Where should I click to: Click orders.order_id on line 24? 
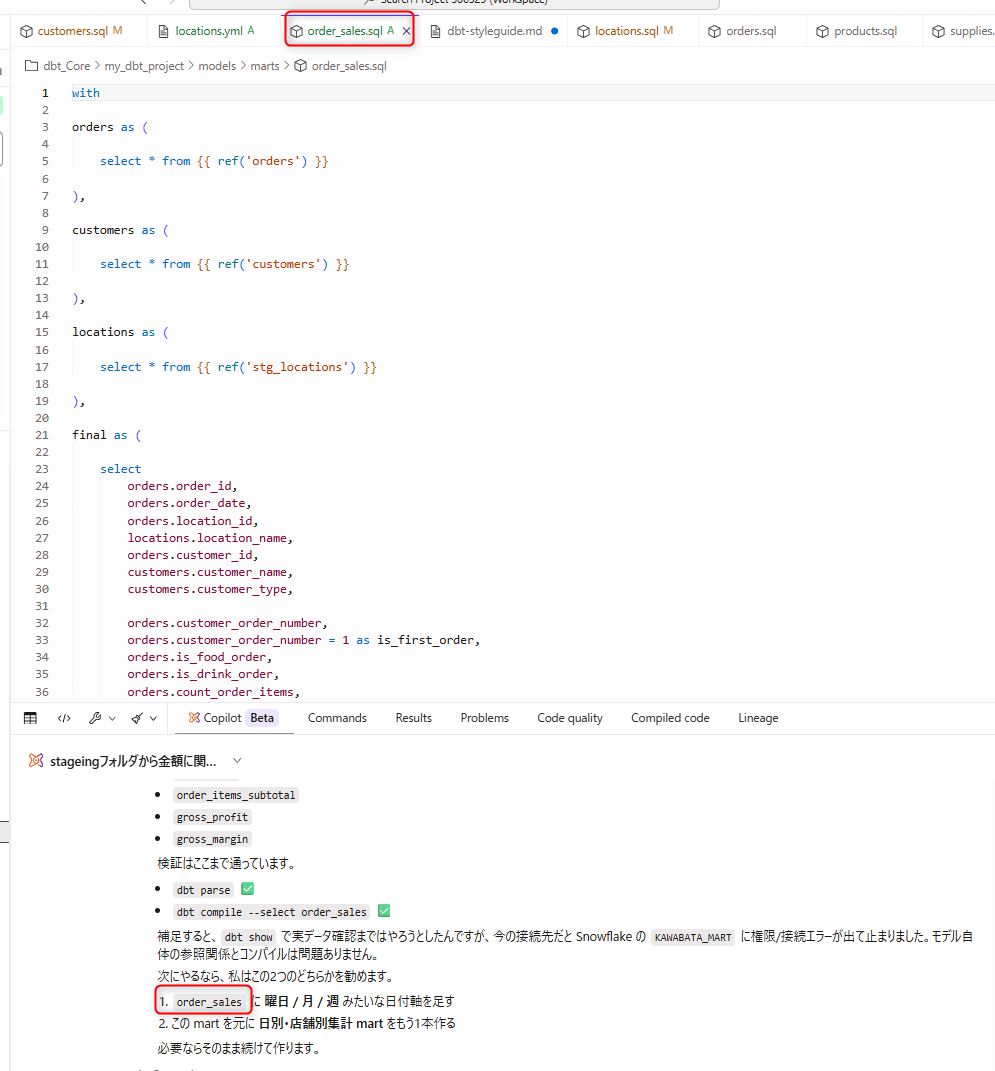pos(179,486)
